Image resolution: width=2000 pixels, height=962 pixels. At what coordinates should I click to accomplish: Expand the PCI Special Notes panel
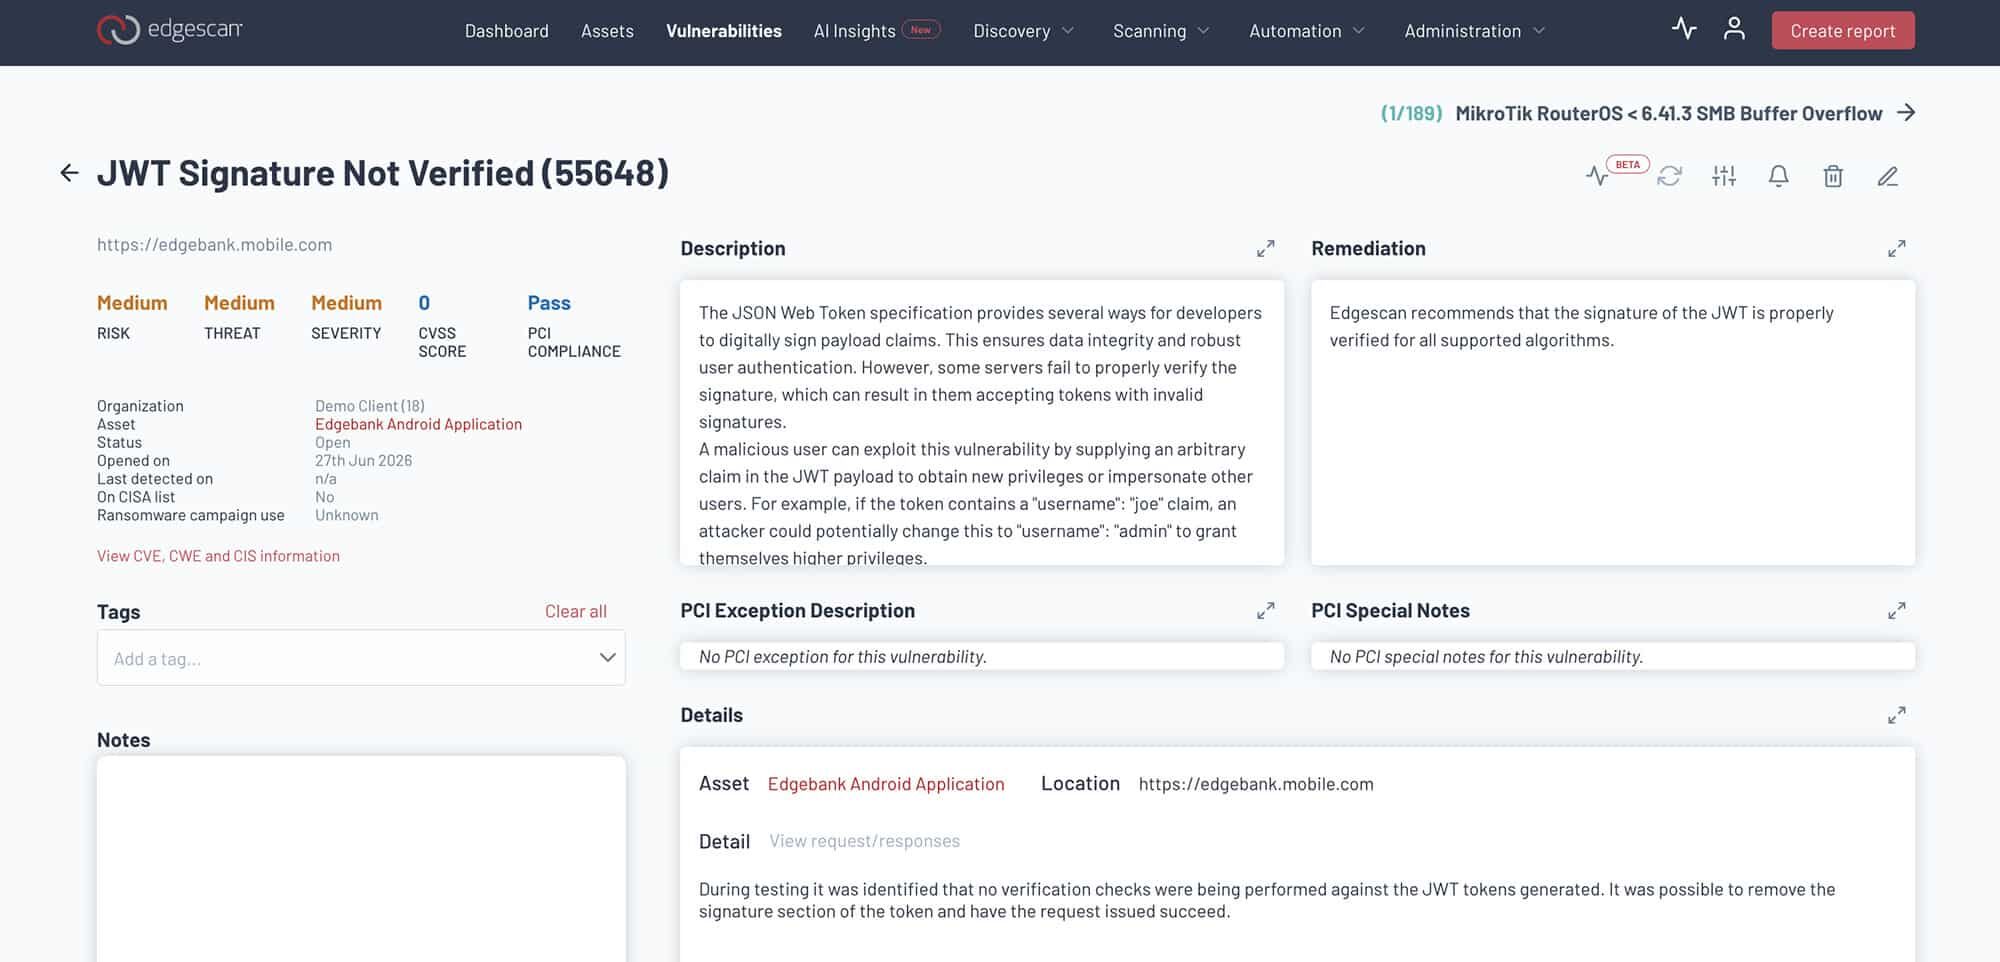click(1897, 610)
